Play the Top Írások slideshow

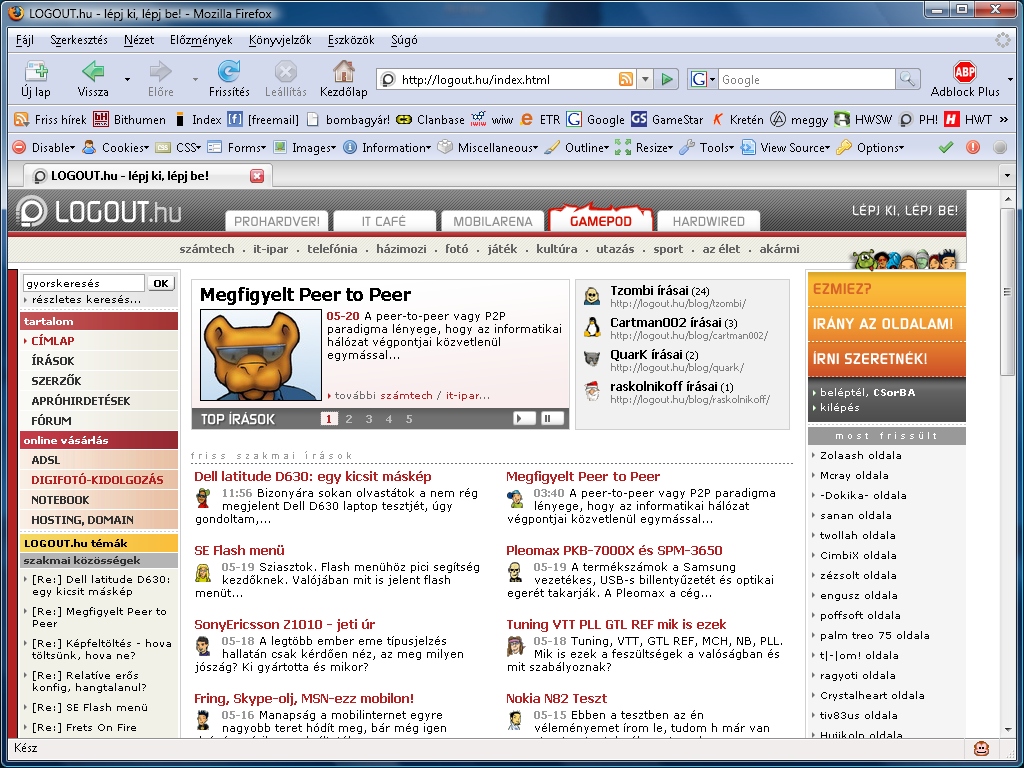click(x=524, y=419)
